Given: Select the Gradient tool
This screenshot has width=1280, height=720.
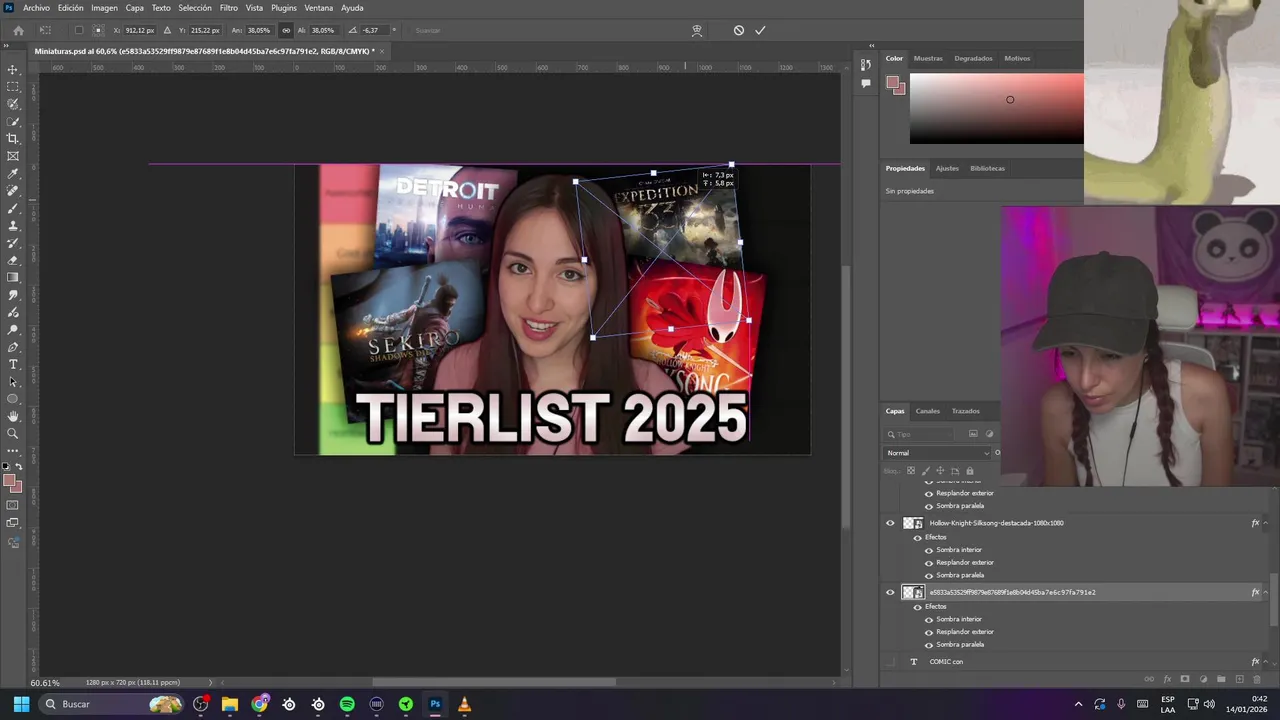Looking at the screenshot, I should (13, 277).
